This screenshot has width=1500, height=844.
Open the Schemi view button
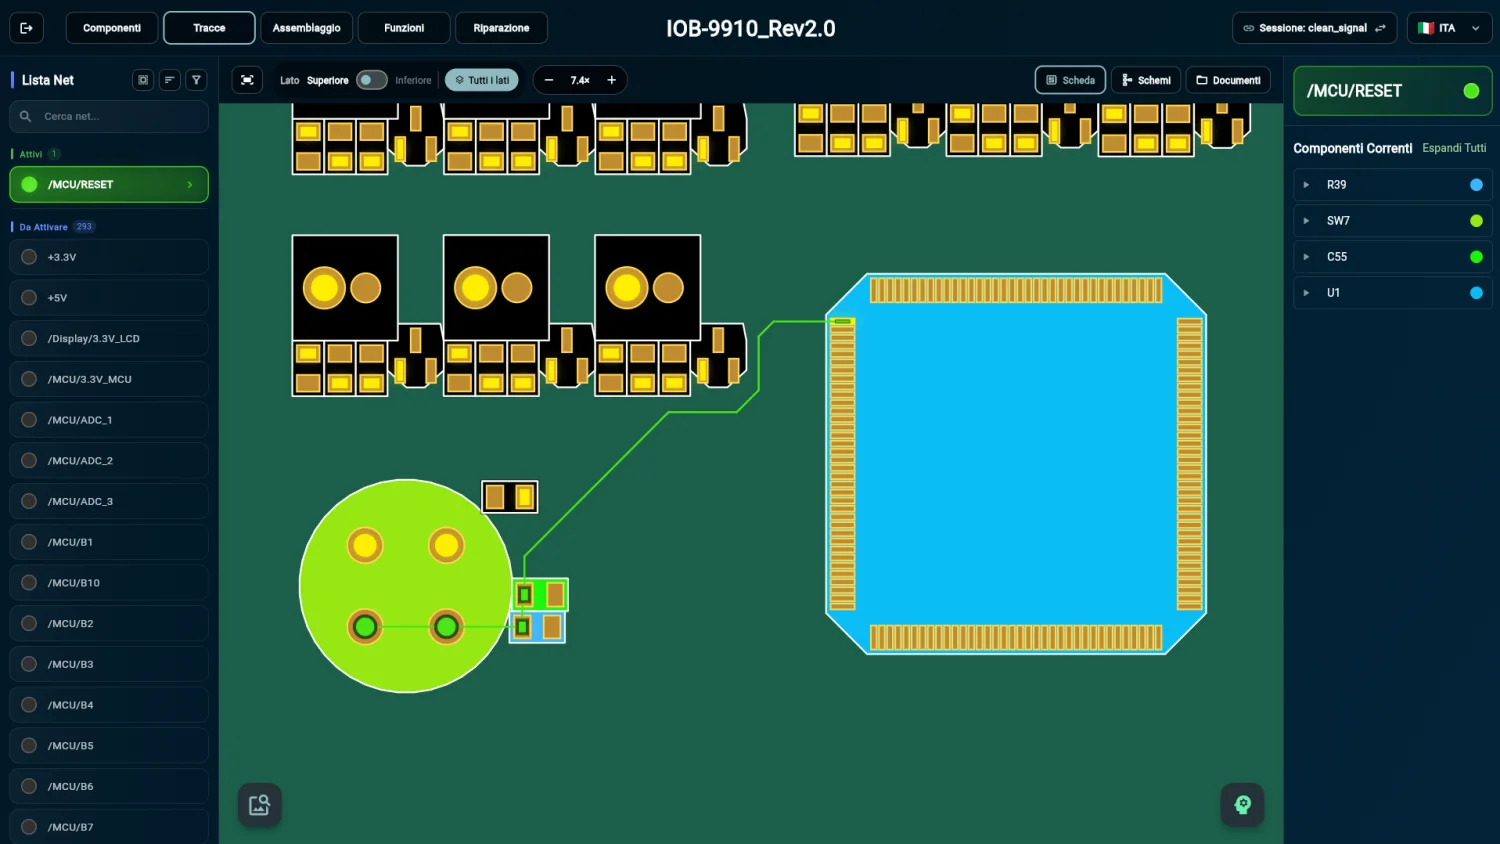[x=1146, y=80]
